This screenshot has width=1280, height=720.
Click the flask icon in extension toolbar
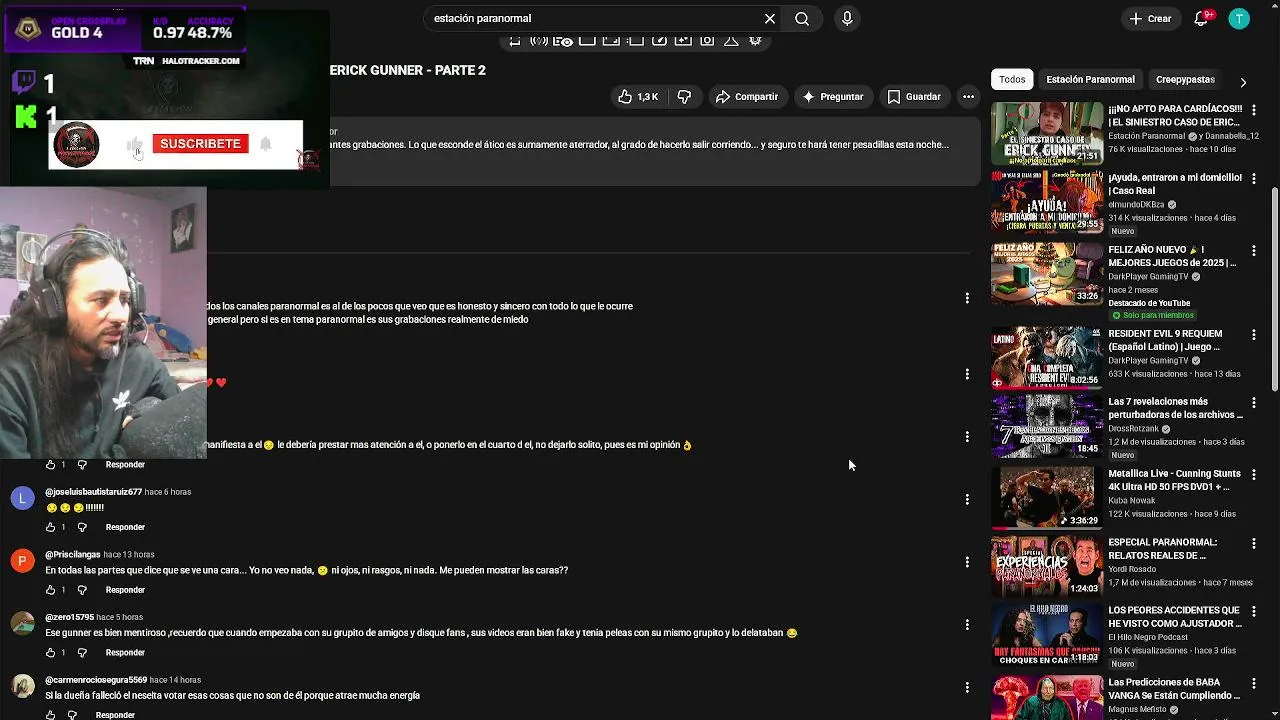click(x=731, y=41)
